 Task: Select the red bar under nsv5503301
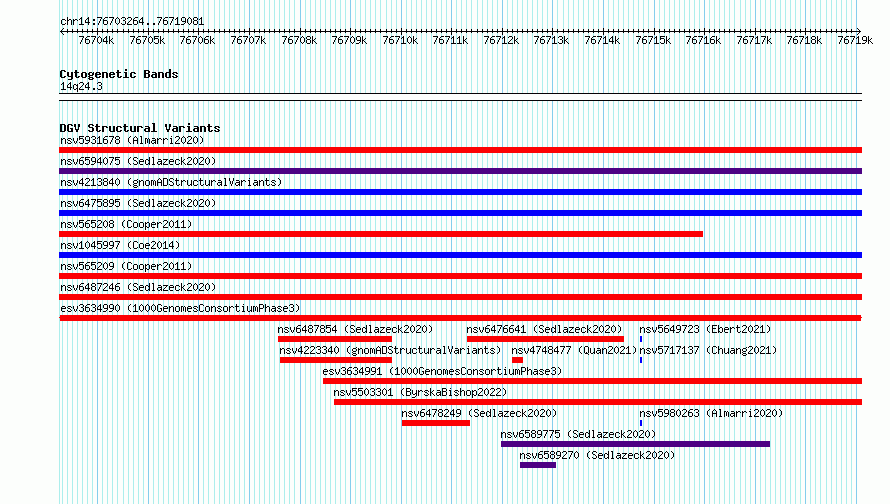coord(598,402)
